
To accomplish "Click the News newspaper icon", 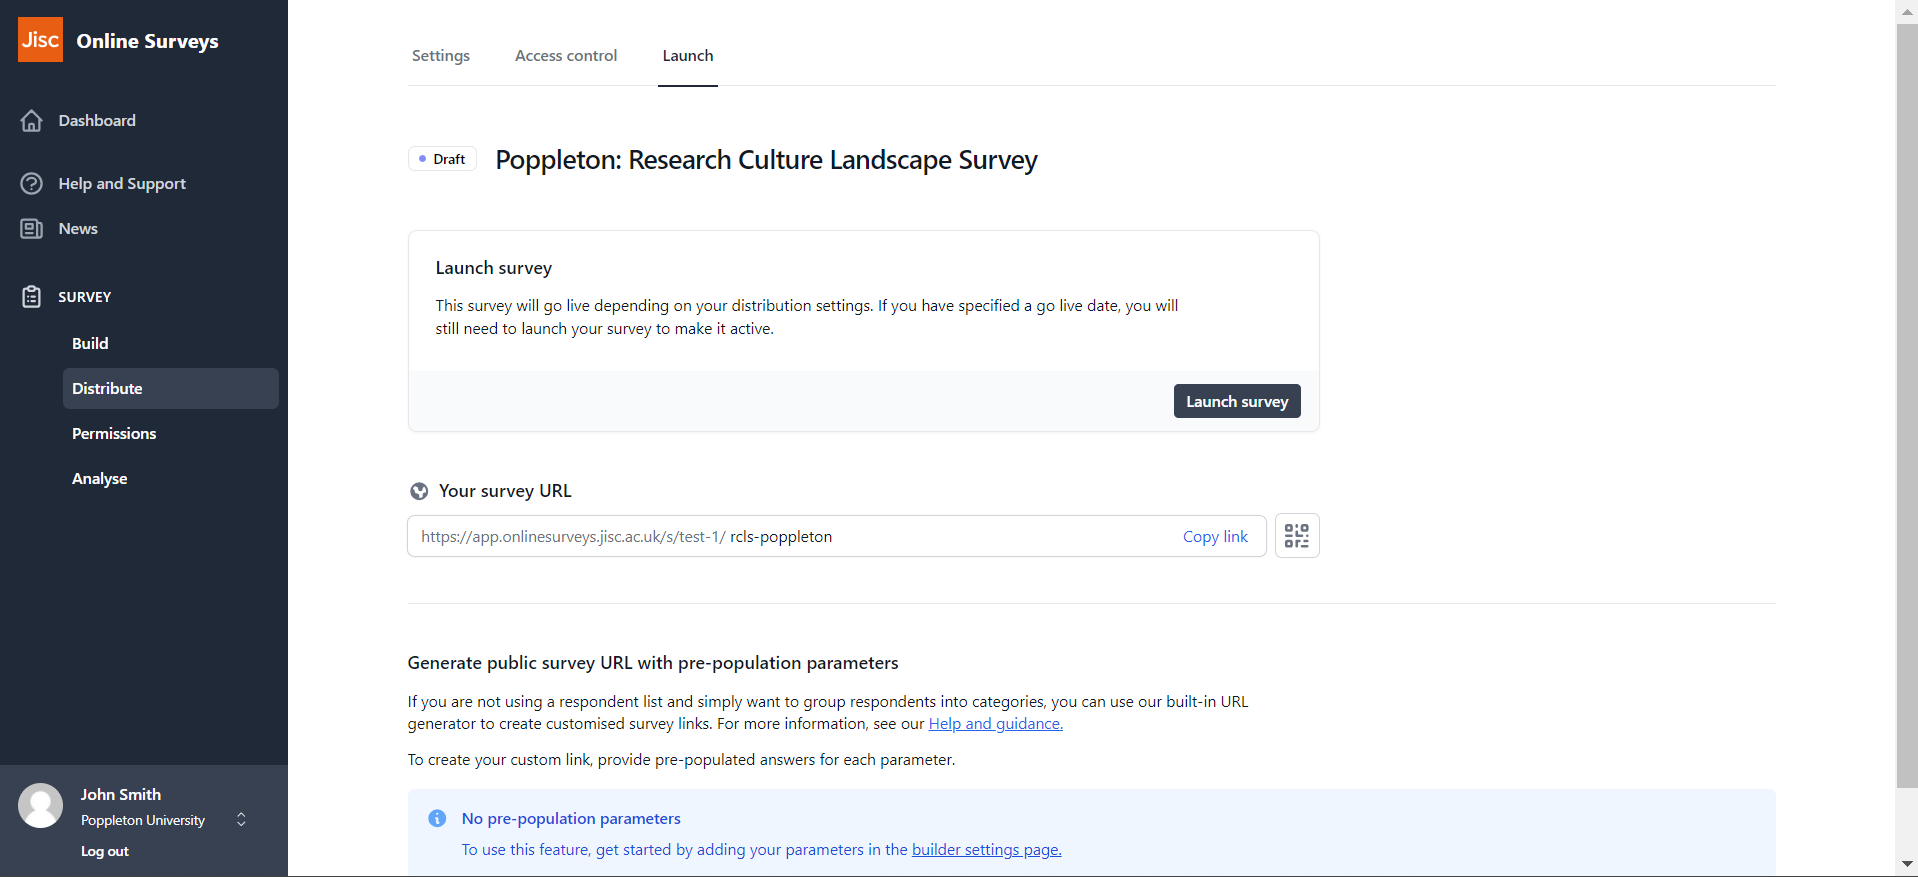I will pyautogui.click(x=32, y=229).
